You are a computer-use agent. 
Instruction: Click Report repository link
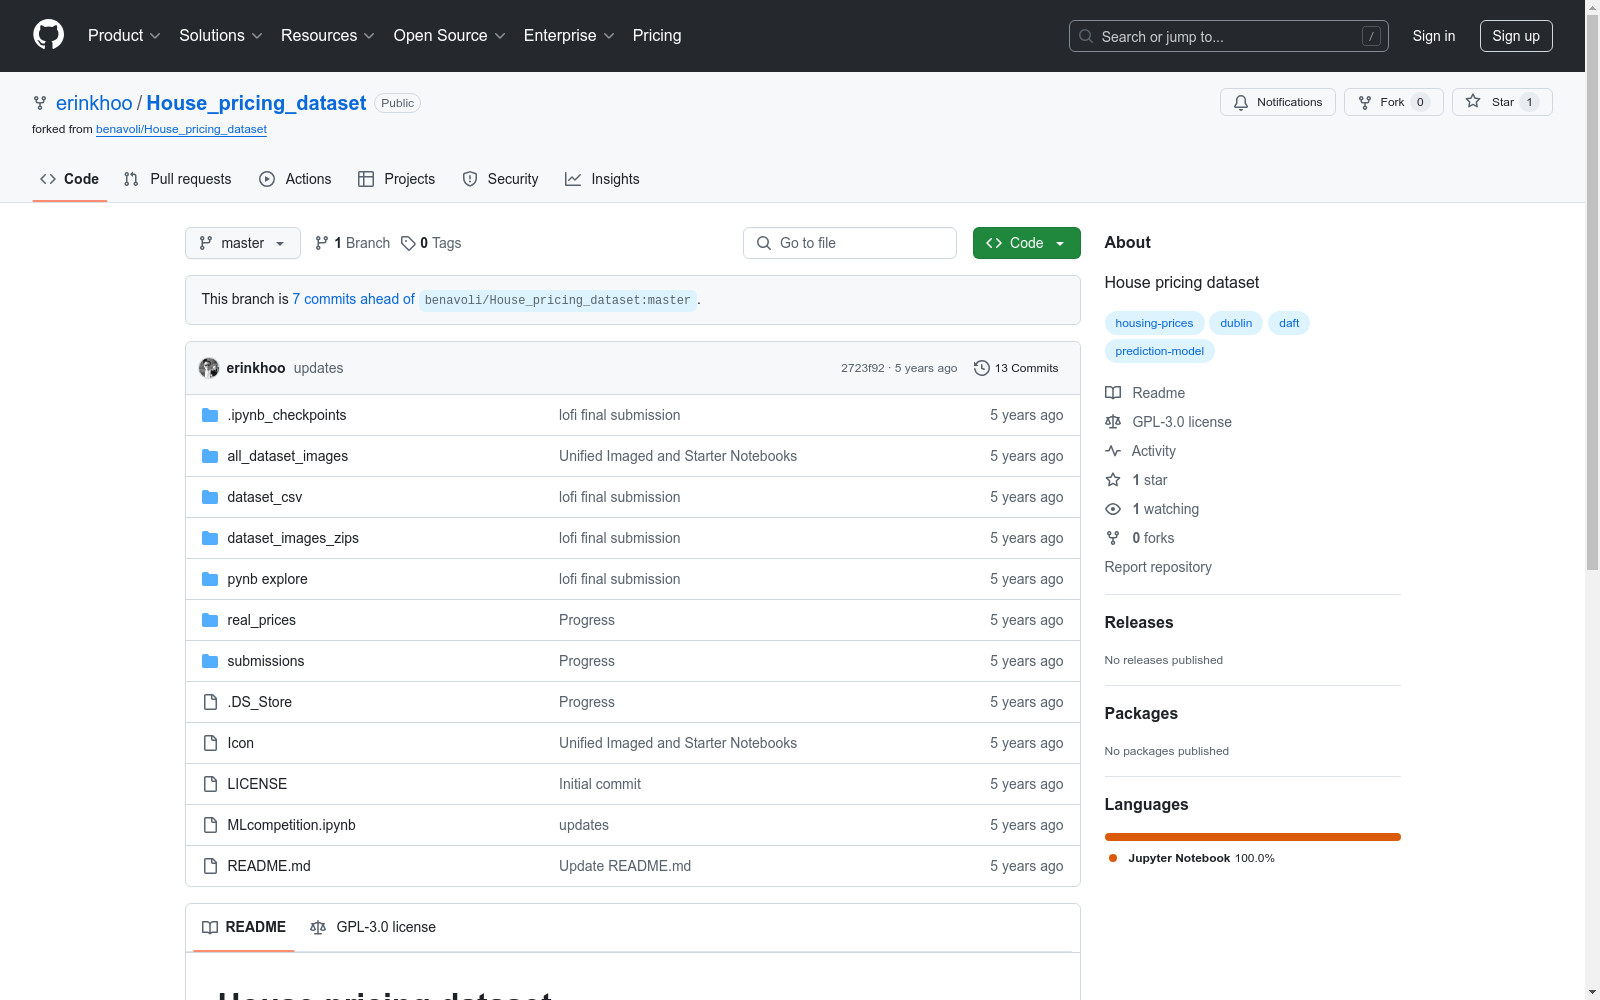click(1158, 567)
